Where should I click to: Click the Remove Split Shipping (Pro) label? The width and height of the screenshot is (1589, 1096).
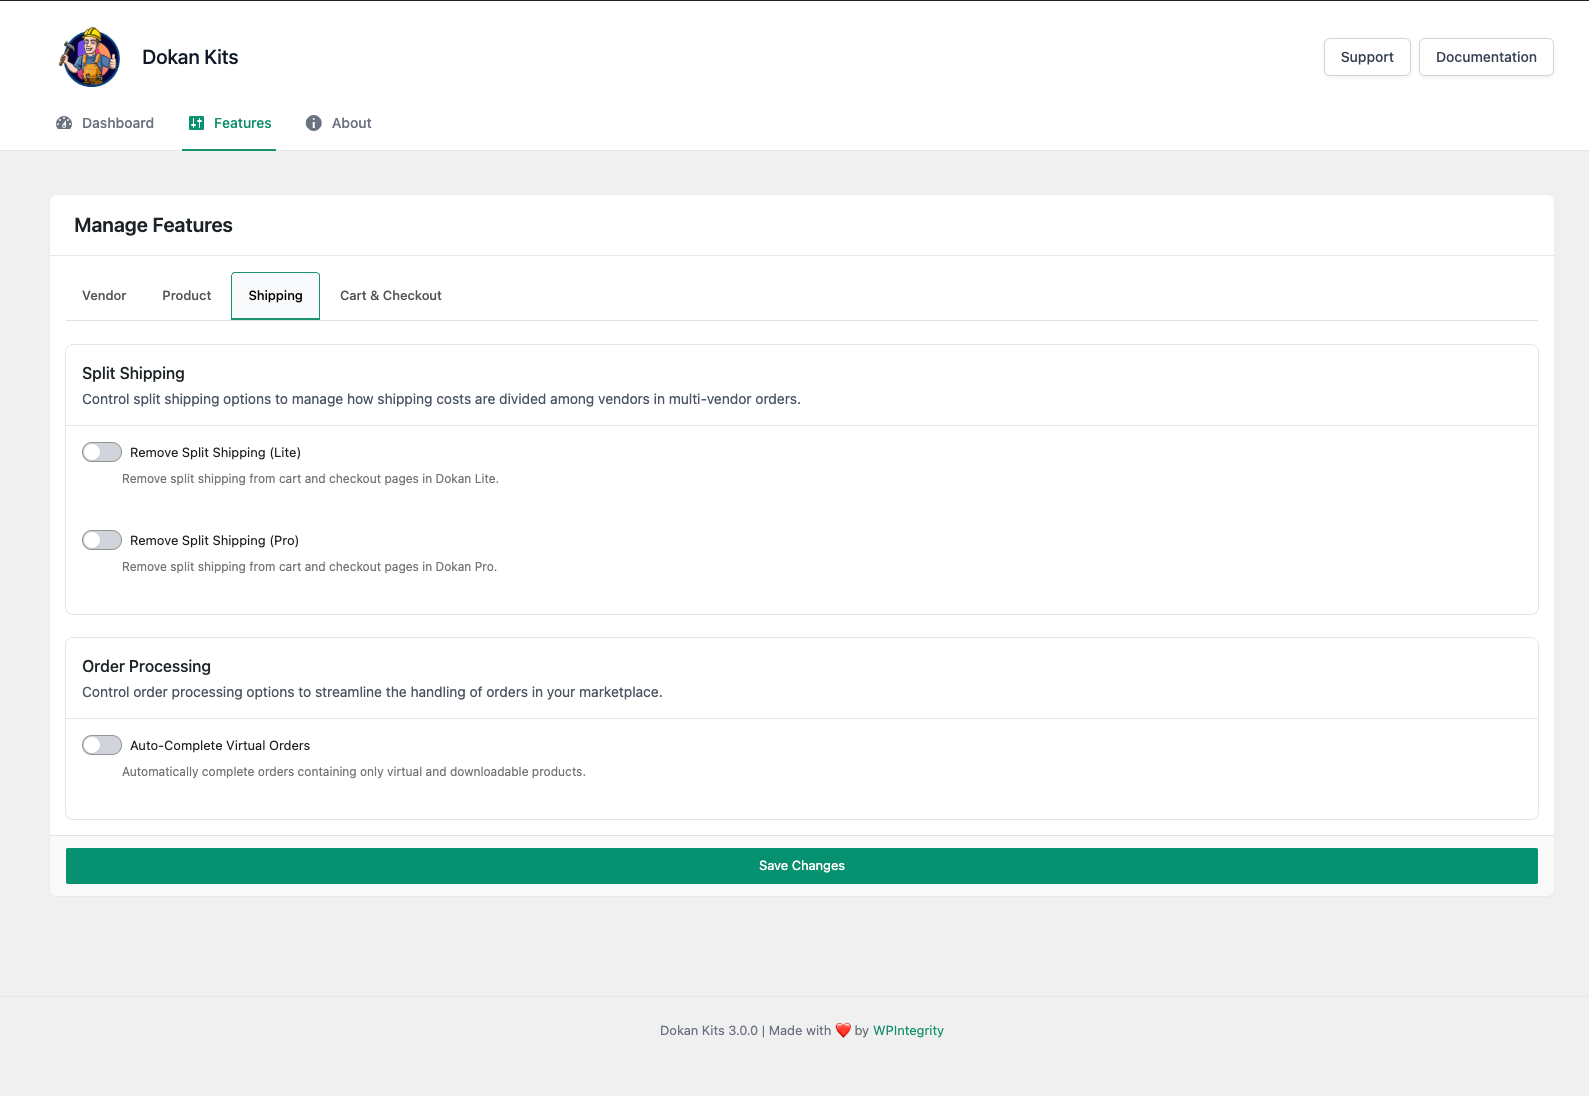pos(214,540)
